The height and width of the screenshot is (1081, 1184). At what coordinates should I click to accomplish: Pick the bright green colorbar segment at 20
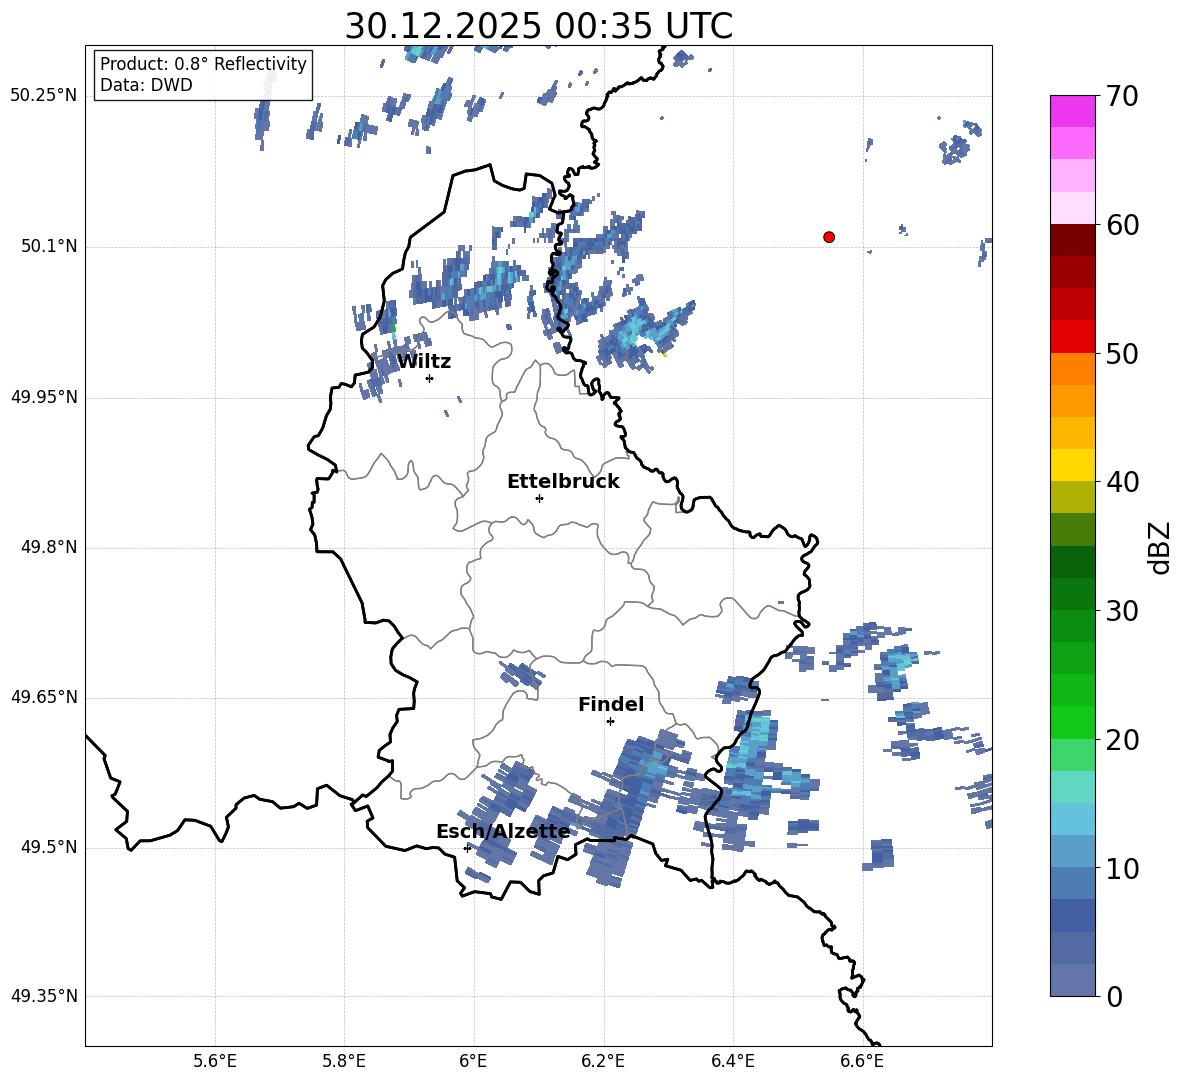(x=1072, y=723)
